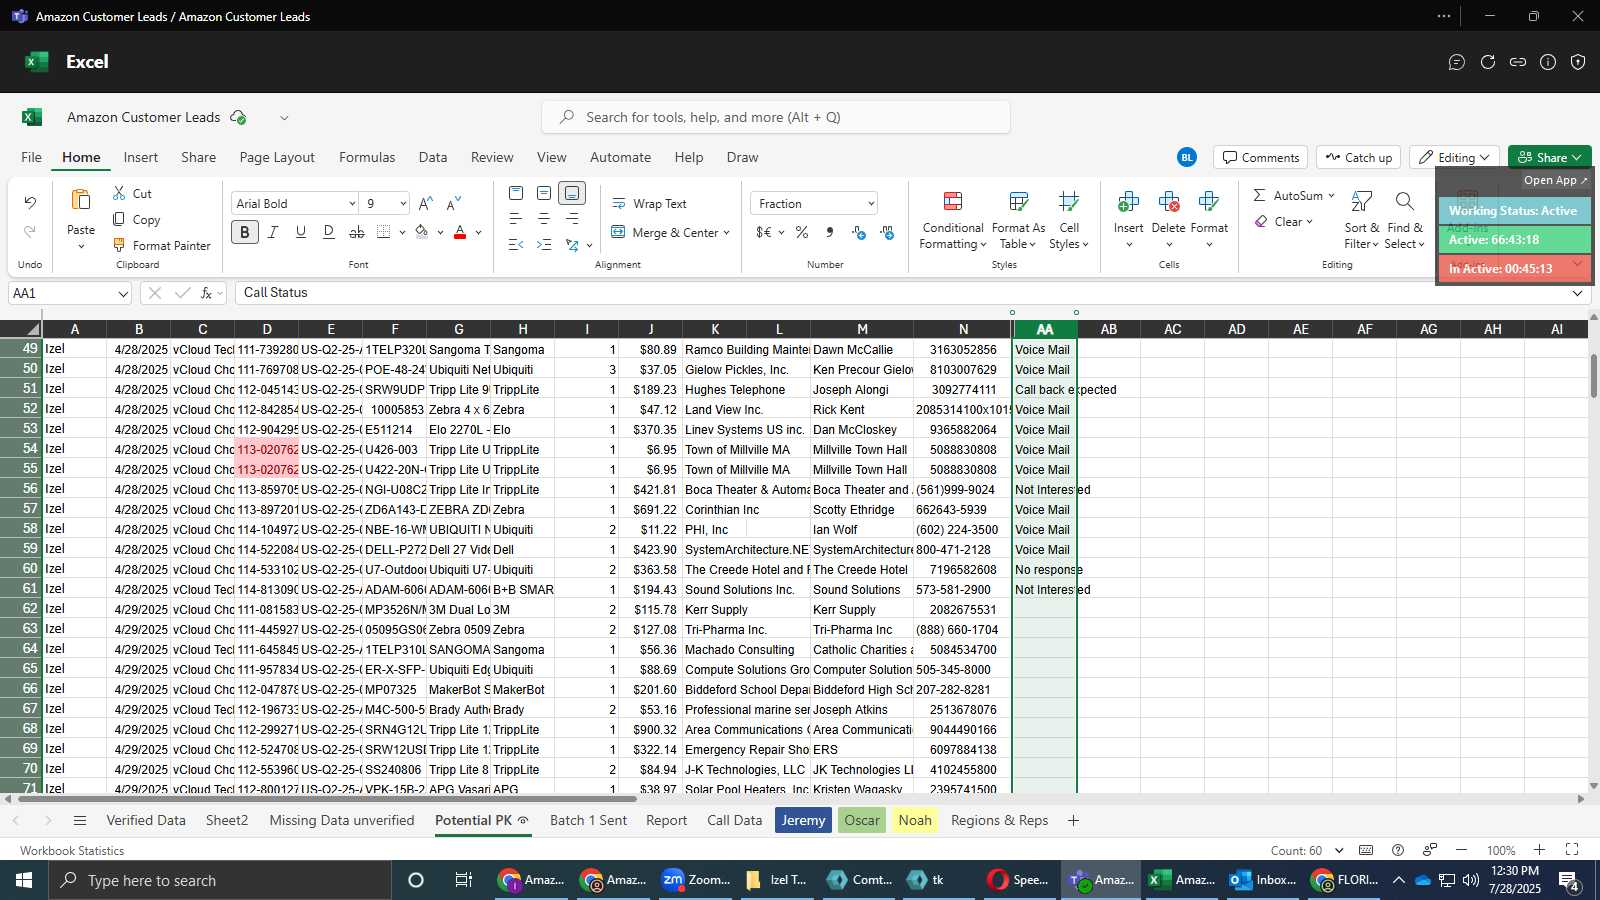This screenshot has height=900, width=1600.
Task: Click the Insert cells icon
Action: coord(1128,203)
